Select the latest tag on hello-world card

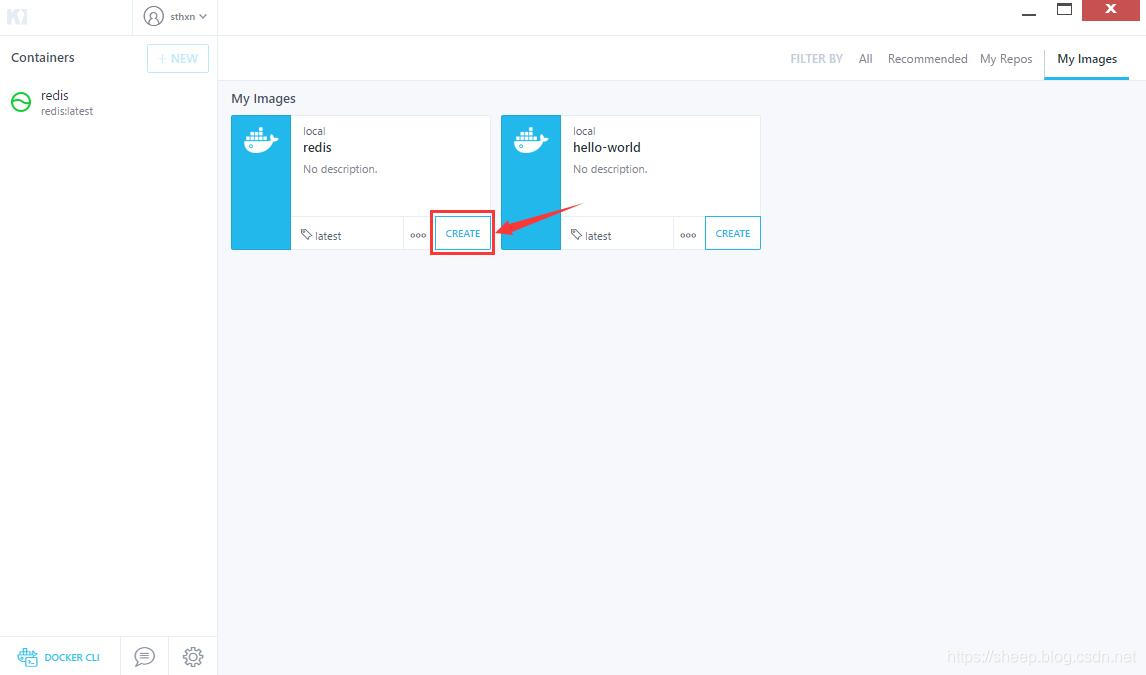tap(591, 235)
